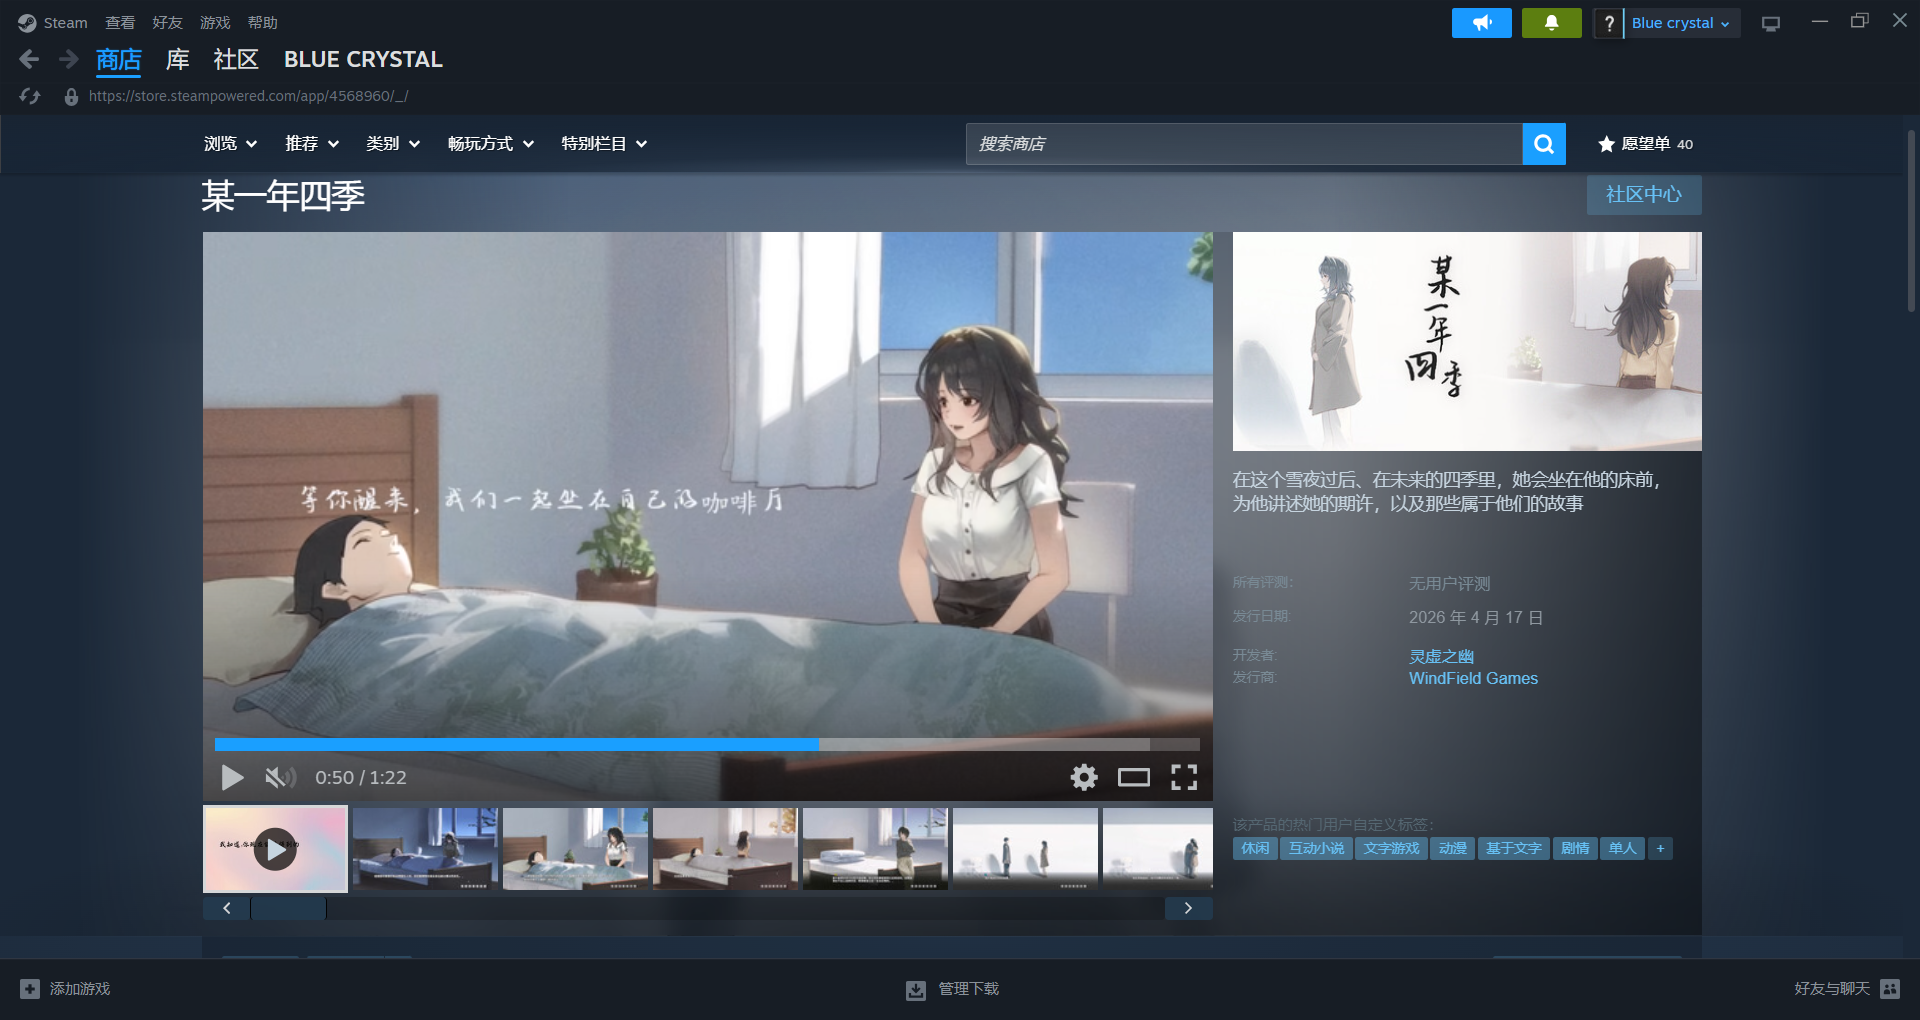
Task: Reload the store page
Action: click(30, 96)
